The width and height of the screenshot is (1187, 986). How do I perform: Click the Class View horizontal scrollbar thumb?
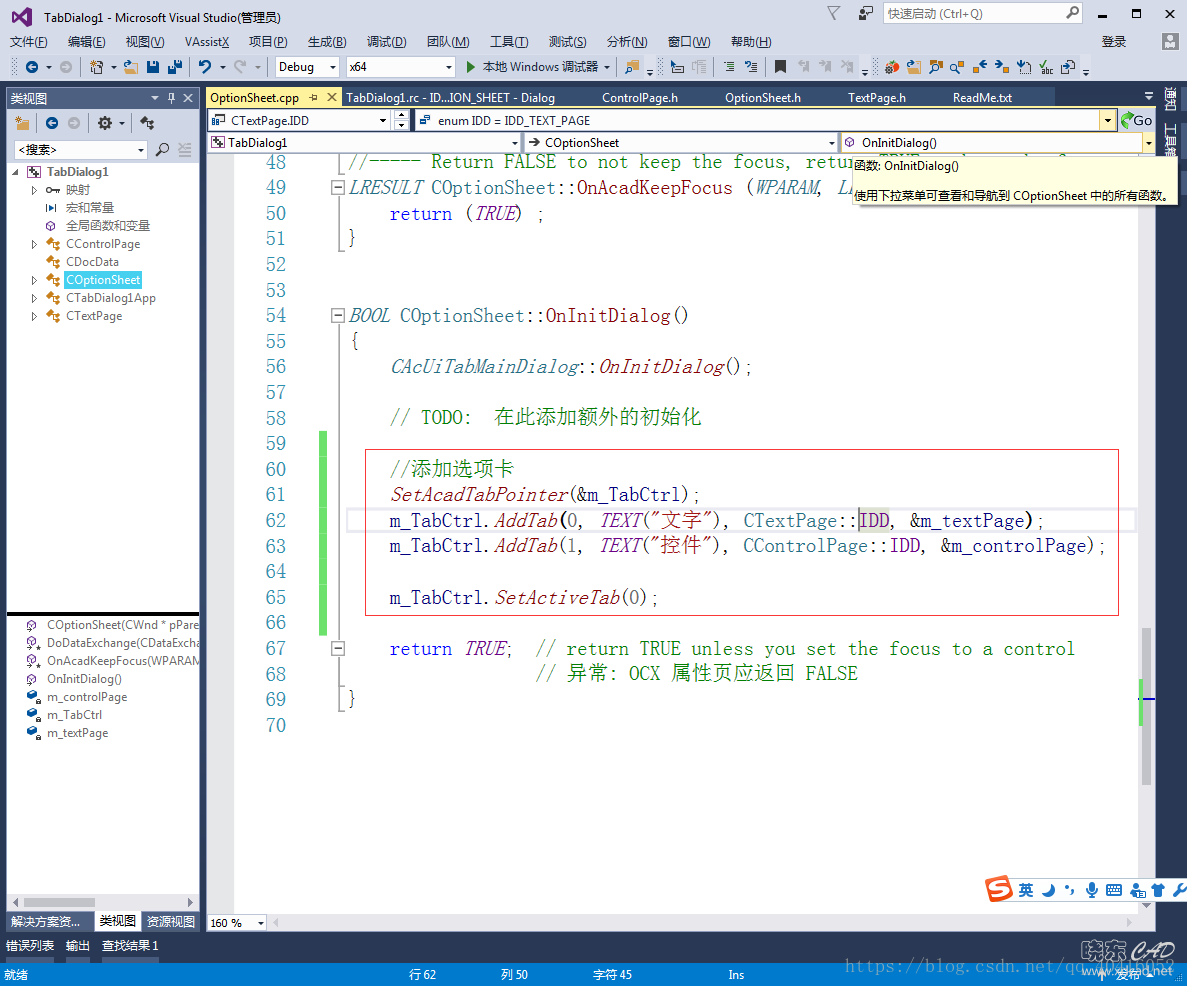59,902
